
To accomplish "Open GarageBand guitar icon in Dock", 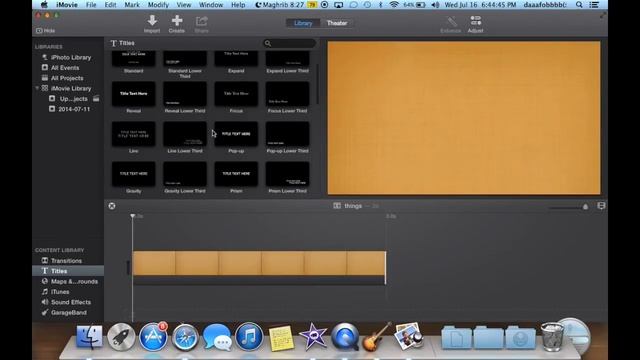I will [376, 337].
